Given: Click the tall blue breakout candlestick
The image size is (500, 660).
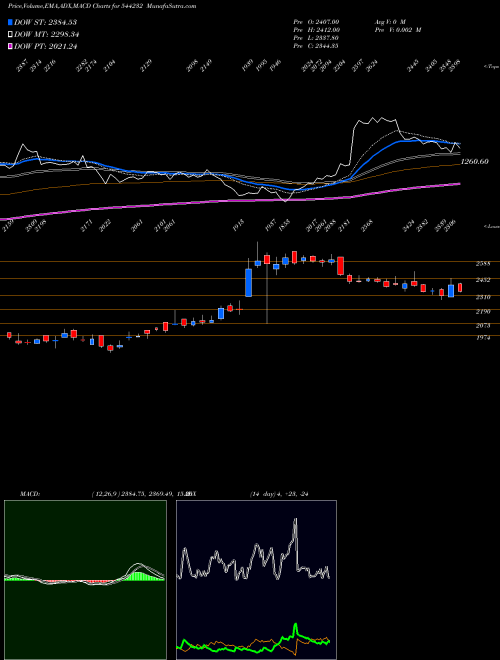Looking at the screenshot, I should [x=249, y=282].
